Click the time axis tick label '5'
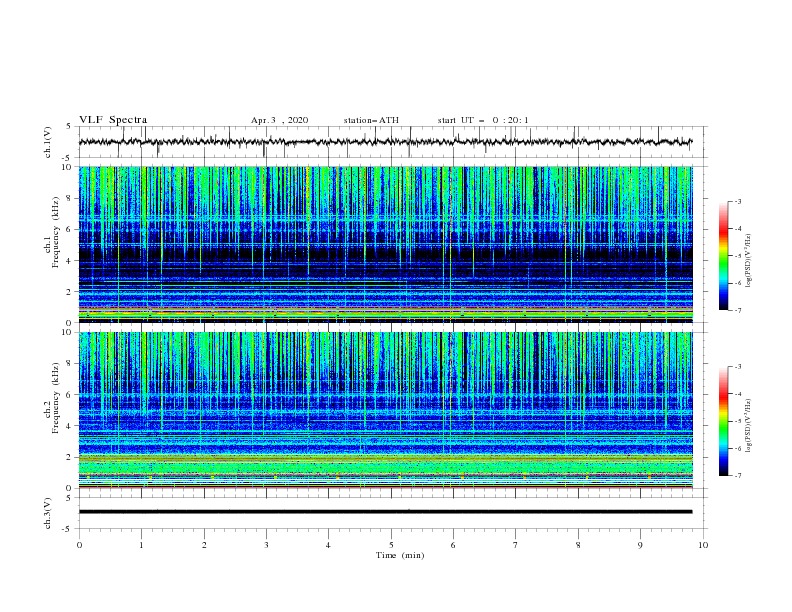 pyautogui.click(x=391, y=545)
